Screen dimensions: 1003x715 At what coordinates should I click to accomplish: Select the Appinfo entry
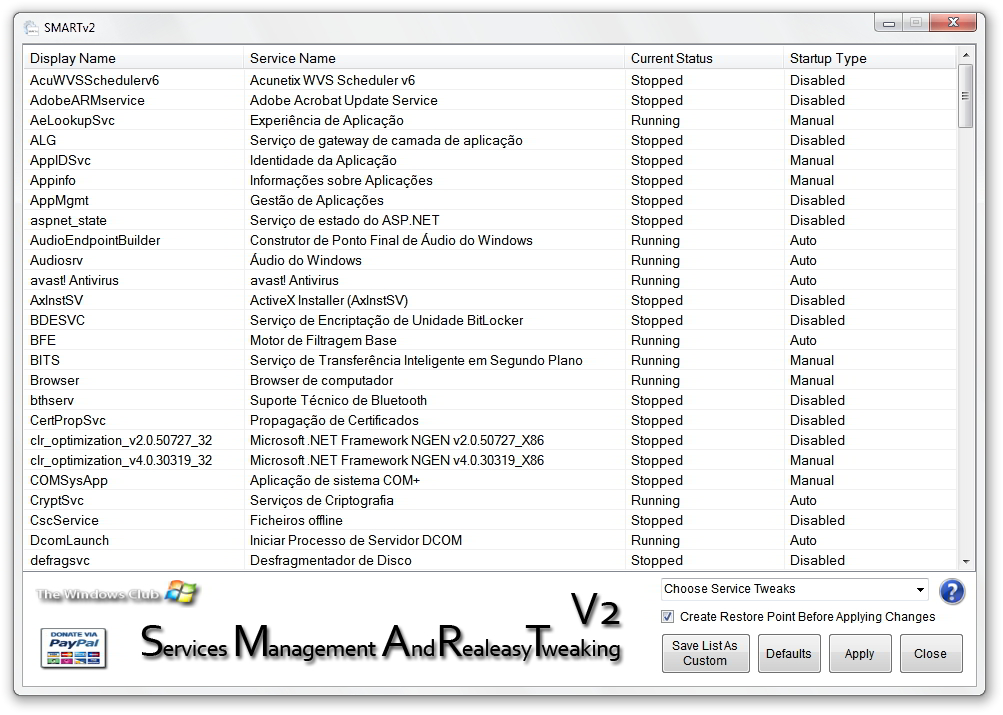(490, 180)
